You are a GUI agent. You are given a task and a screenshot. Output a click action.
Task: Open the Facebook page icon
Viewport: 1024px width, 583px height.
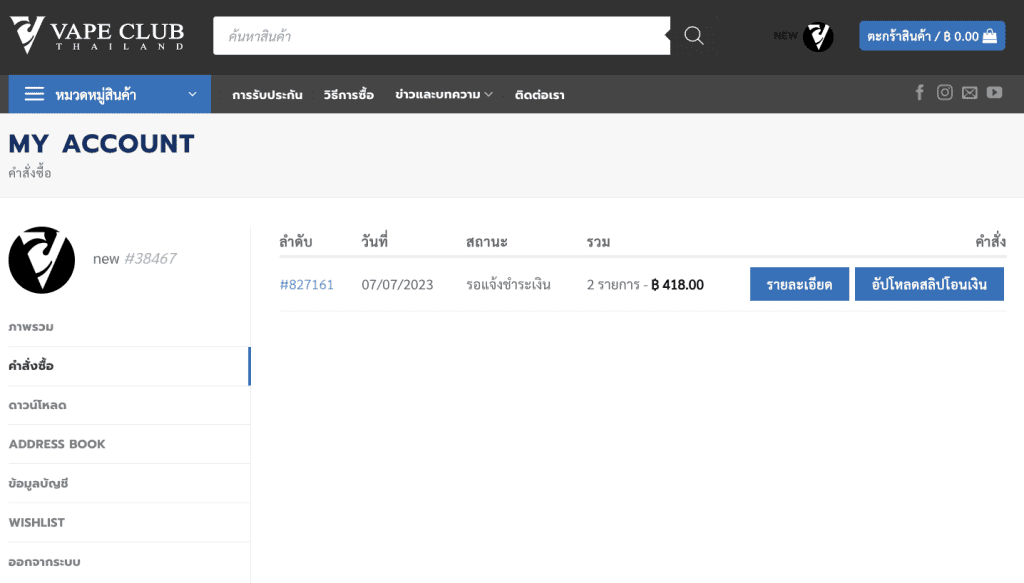(919, 92)
